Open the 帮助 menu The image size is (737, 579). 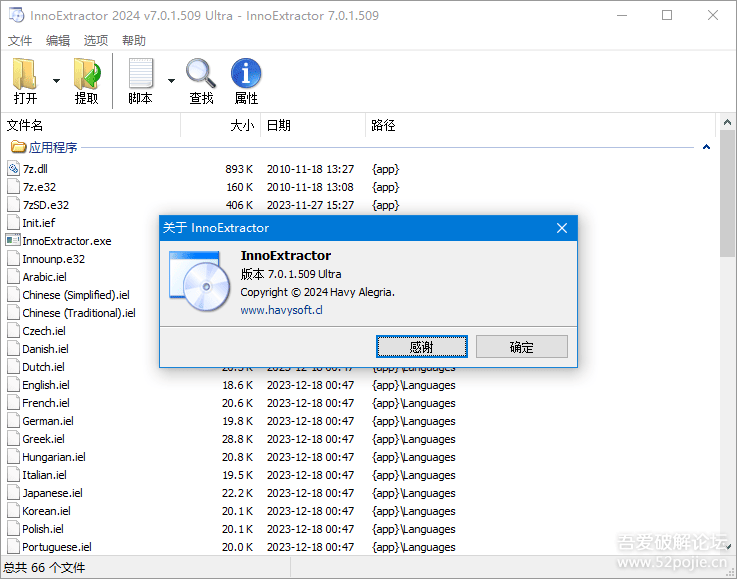[134, 41]
